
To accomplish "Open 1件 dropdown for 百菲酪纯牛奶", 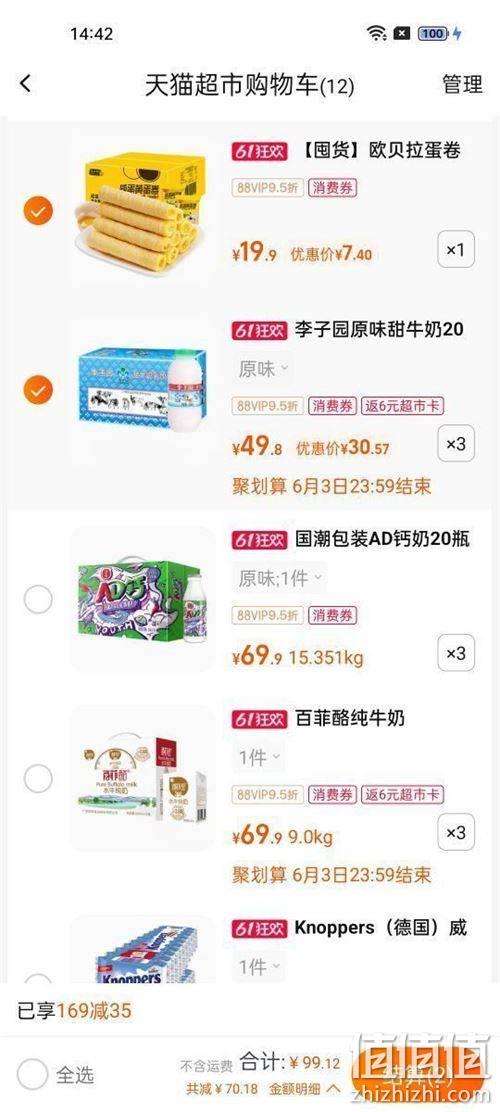I will point(258,758).
